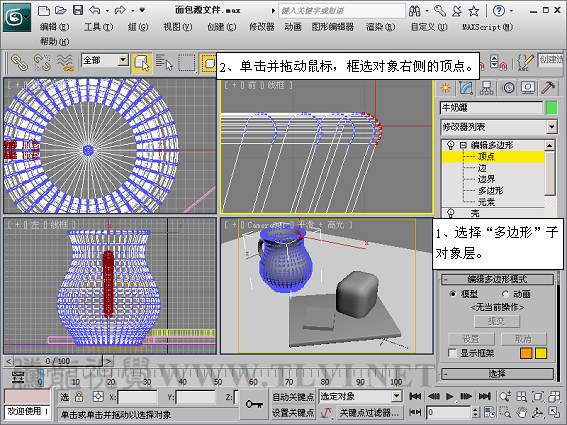Undo the last action arrow
Image resolution: width=567 pixels, height=425 pixels.
coord(95,10)
